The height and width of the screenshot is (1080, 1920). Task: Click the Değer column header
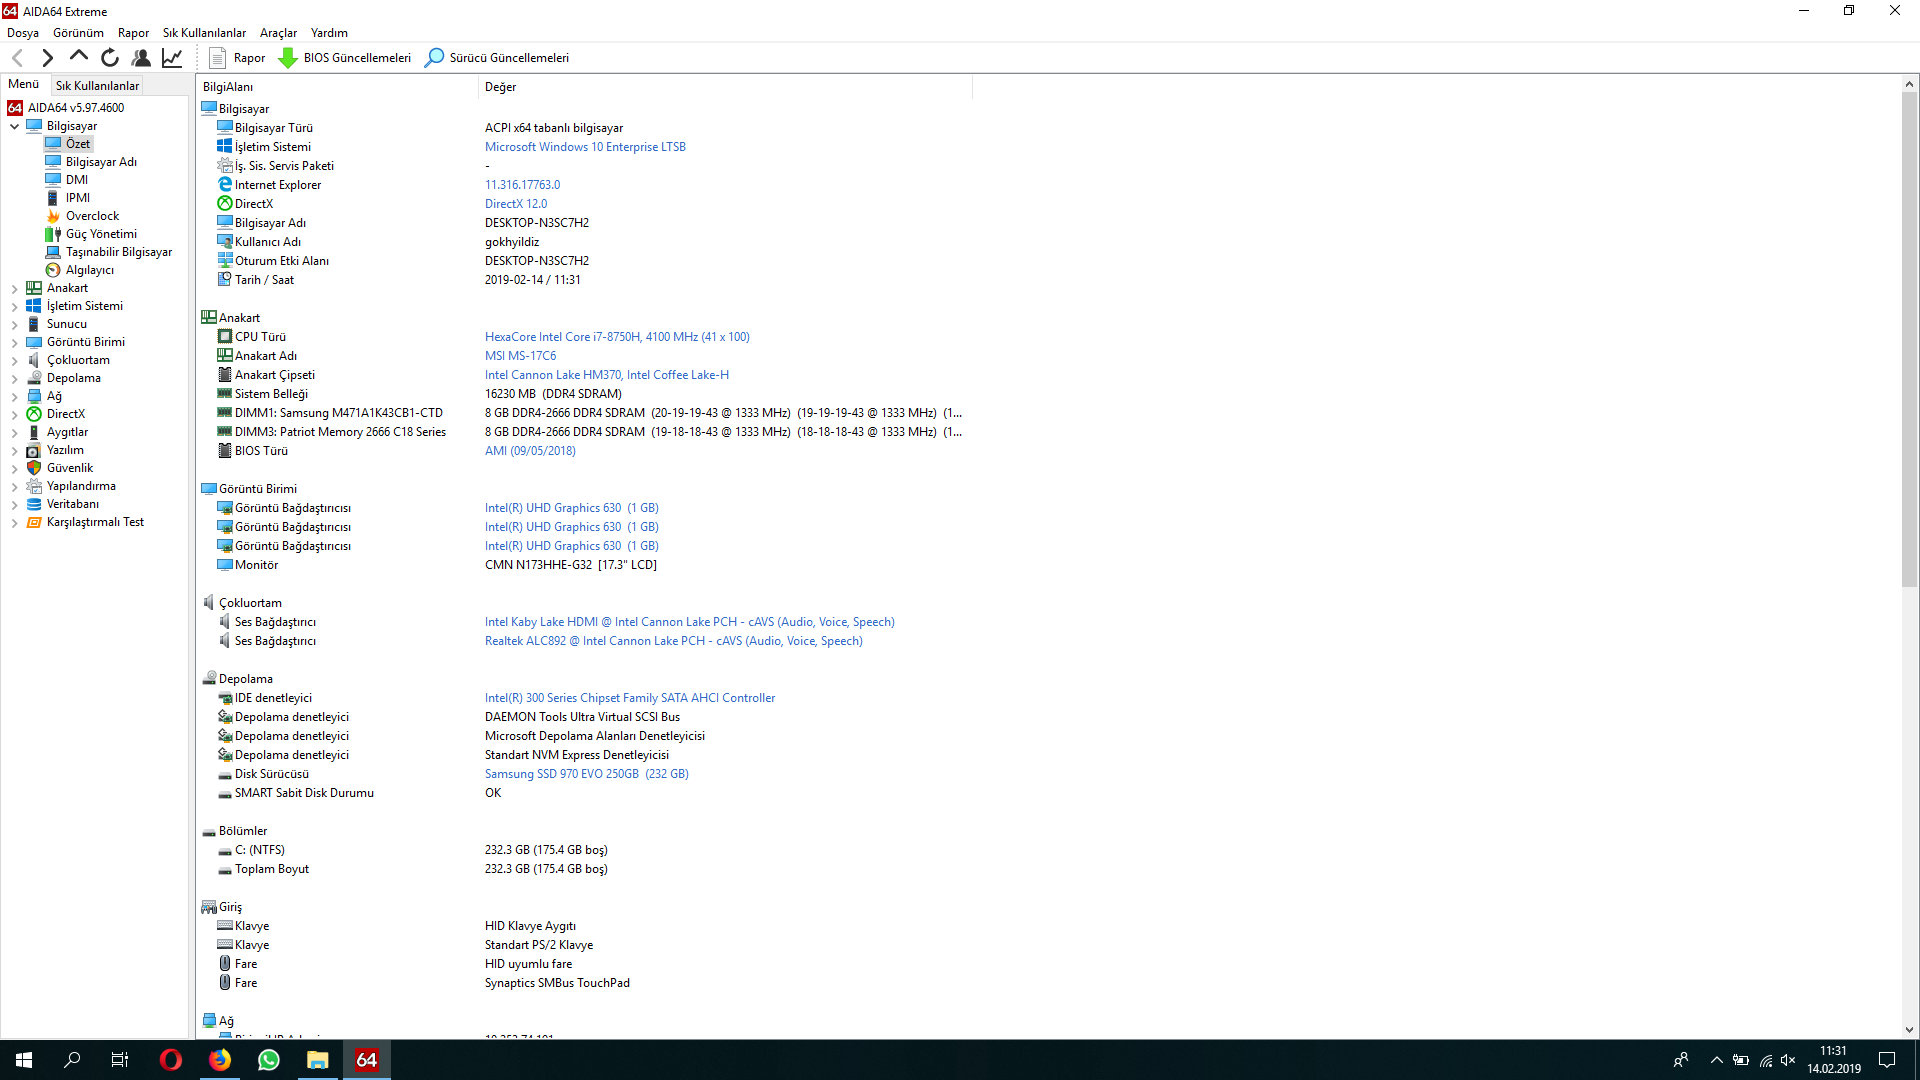click(x=725, y=87)
